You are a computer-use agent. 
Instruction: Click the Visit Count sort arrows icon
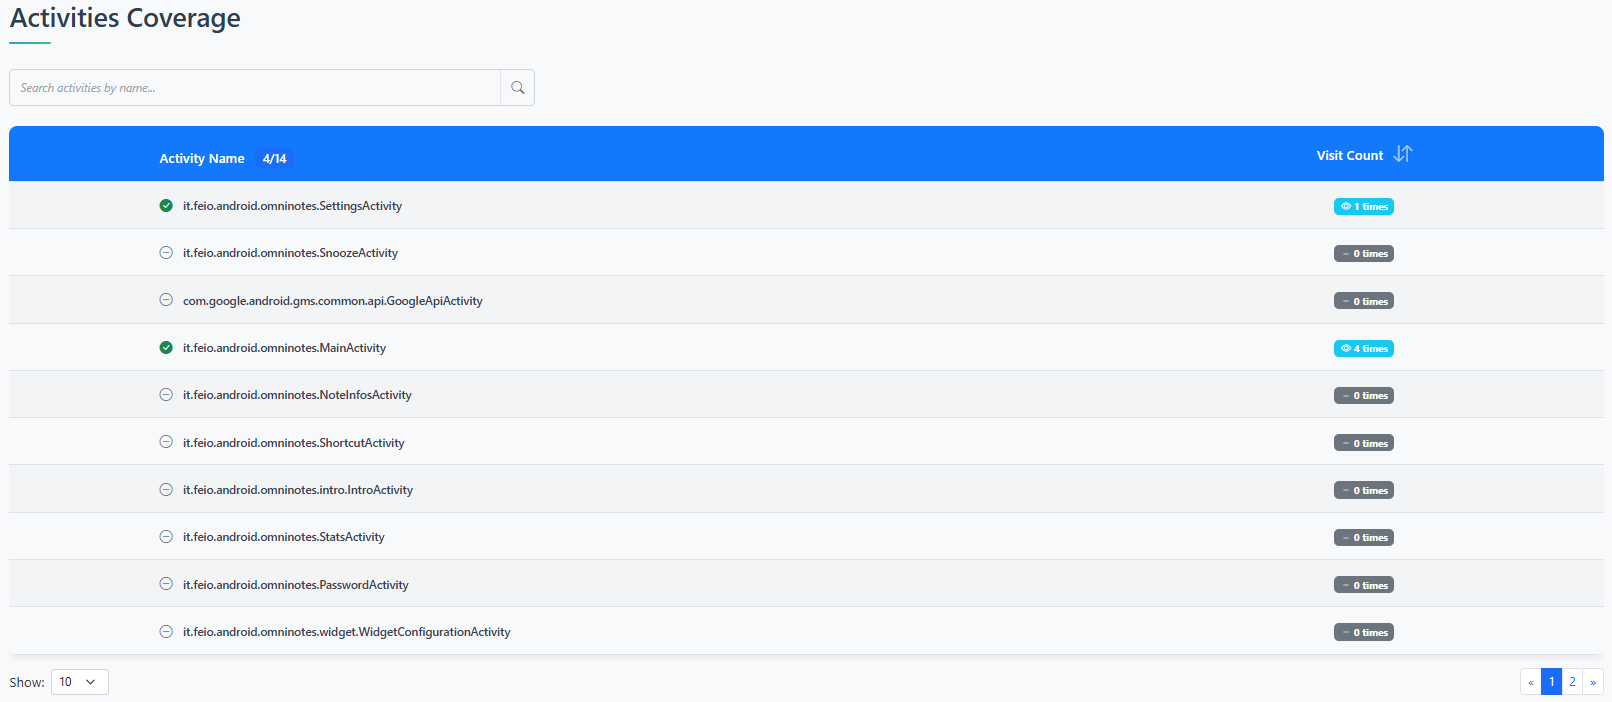tap(1402, 154)
